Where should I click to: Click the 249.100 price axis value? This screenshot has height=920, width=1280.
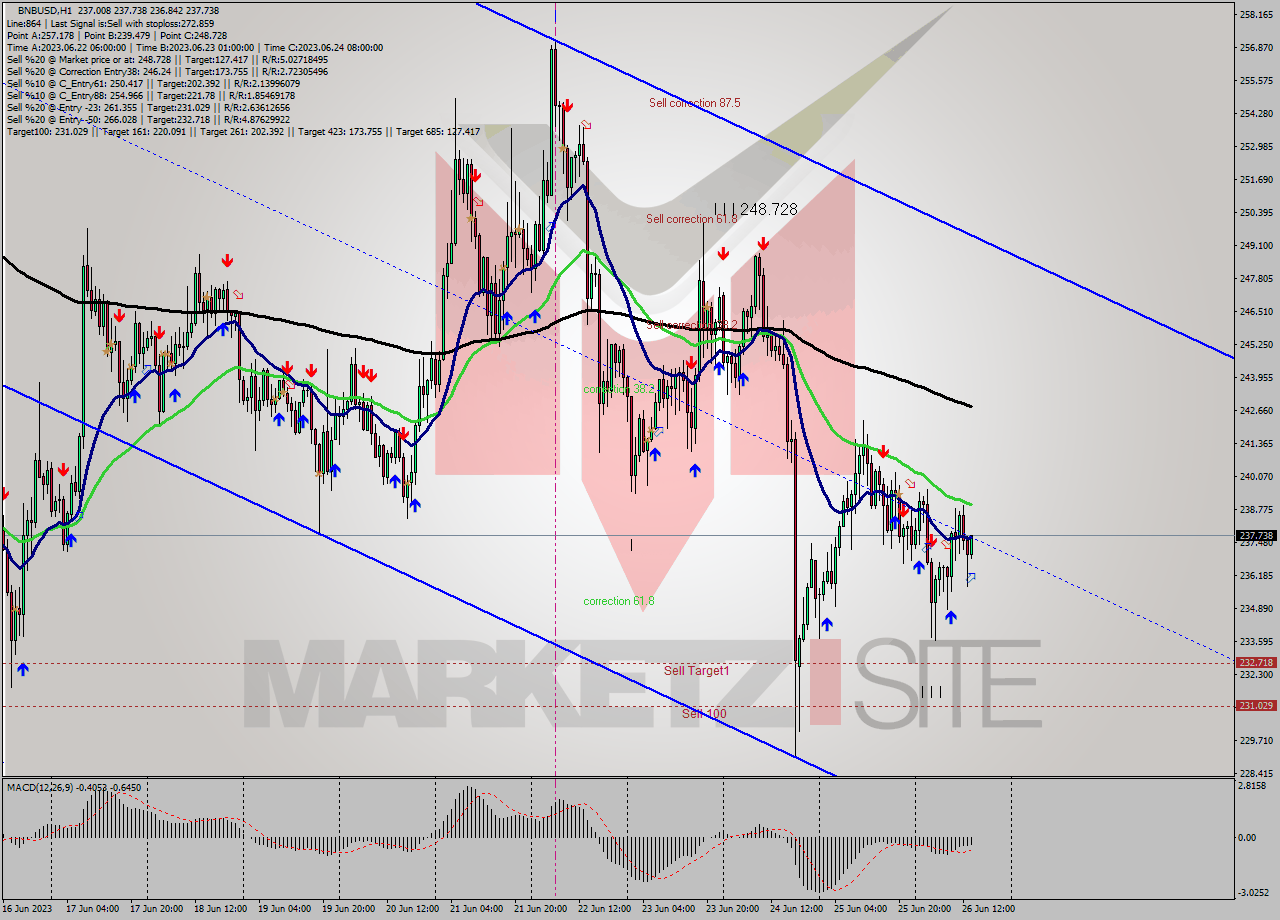coord(1256,245)
